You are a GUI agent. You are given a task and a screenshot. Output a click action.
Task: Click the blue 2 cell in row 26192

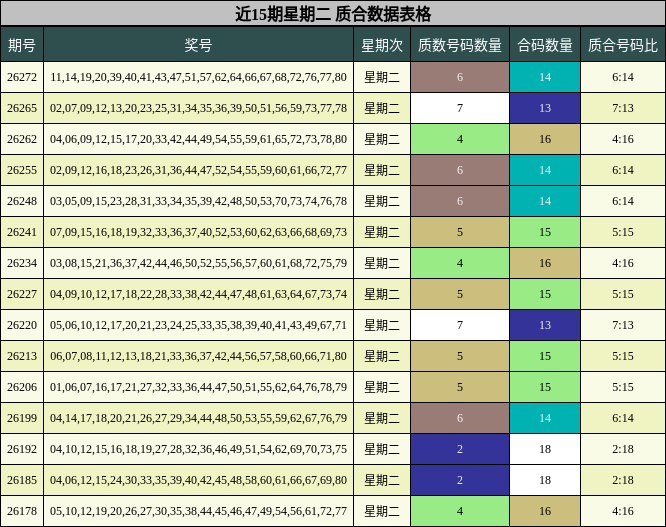(x=460, y=449)
